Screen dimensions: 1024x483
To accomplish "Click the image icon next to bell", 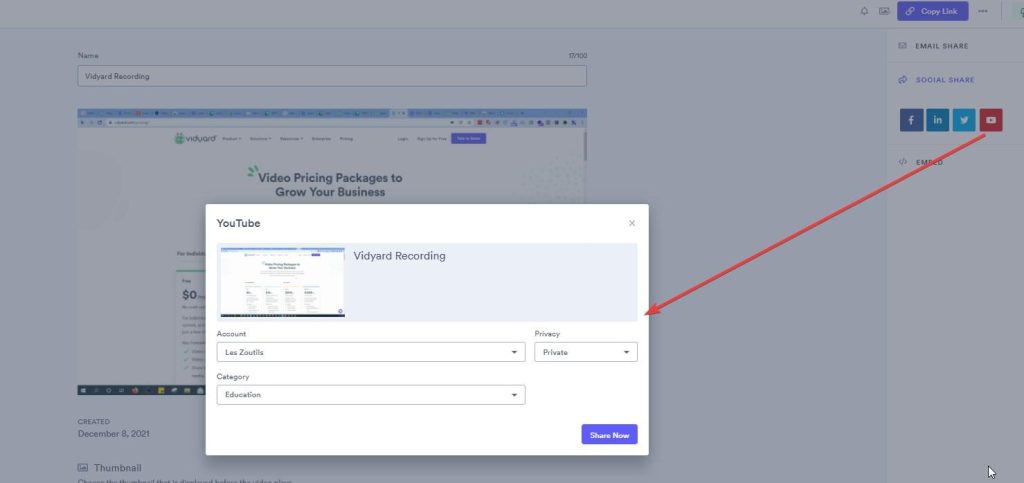I will [884, 11].
